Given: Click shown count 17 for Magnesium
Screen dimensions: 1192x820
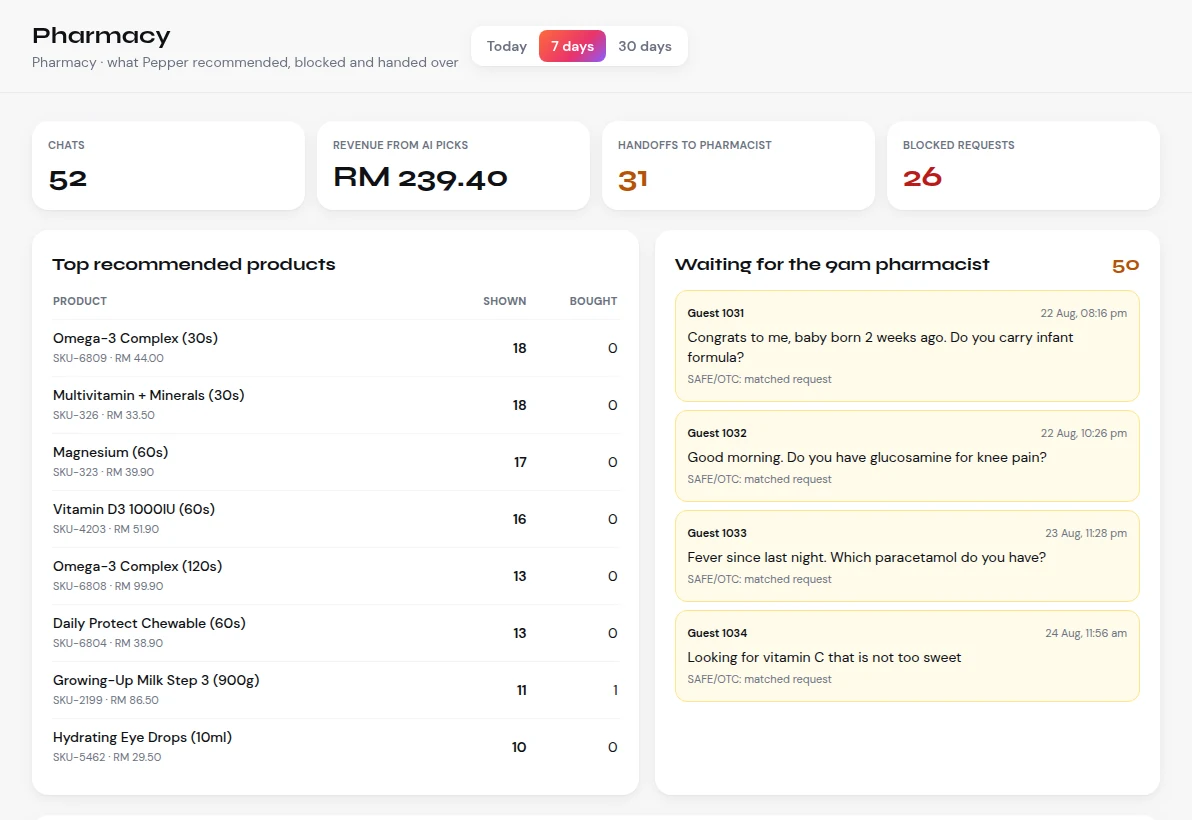Looking at the screenshot, I should [x=520, y=462].
